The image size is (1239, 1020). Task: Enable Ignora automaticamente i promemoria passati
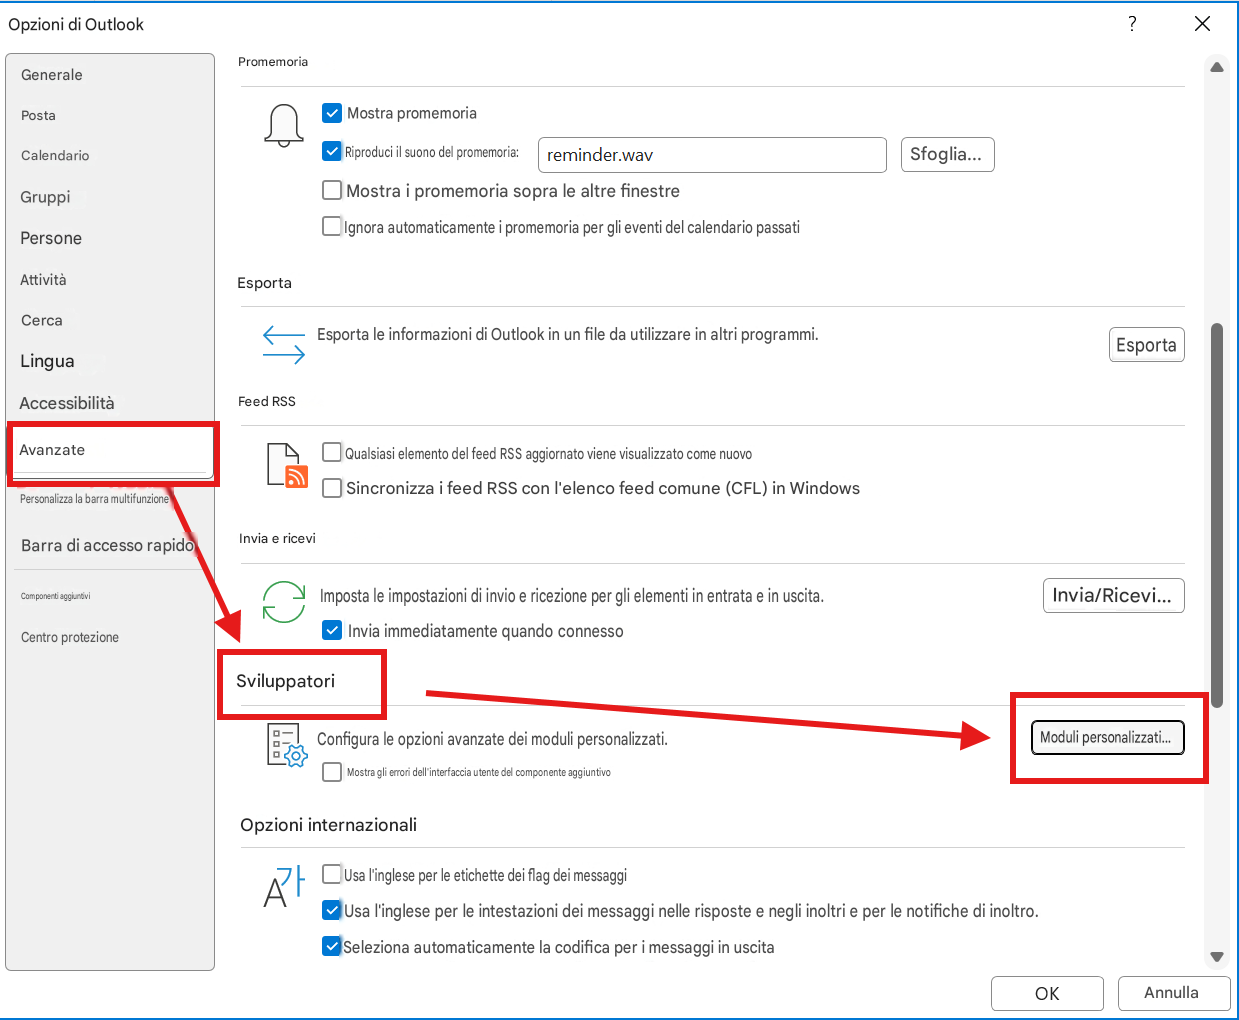click(332, 226)
